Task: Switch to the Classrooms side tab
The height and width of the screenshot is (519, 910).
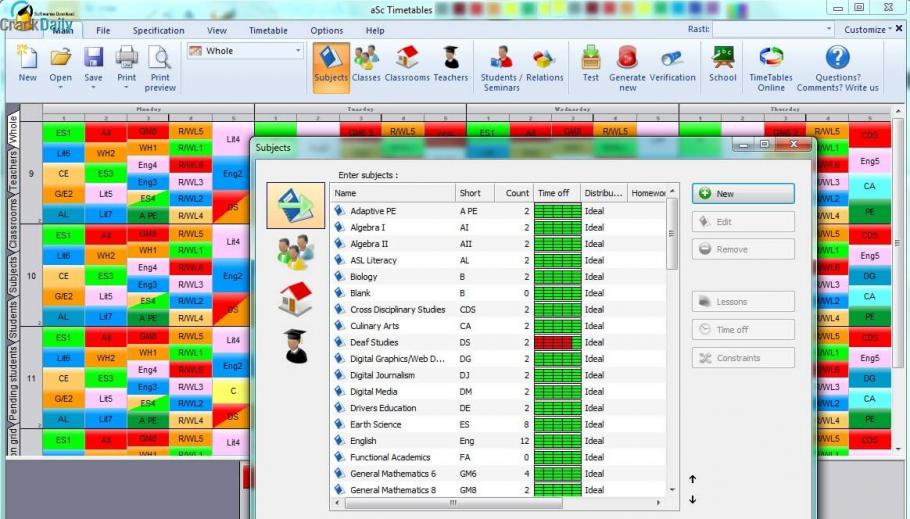Action: [x=13, y=224]
